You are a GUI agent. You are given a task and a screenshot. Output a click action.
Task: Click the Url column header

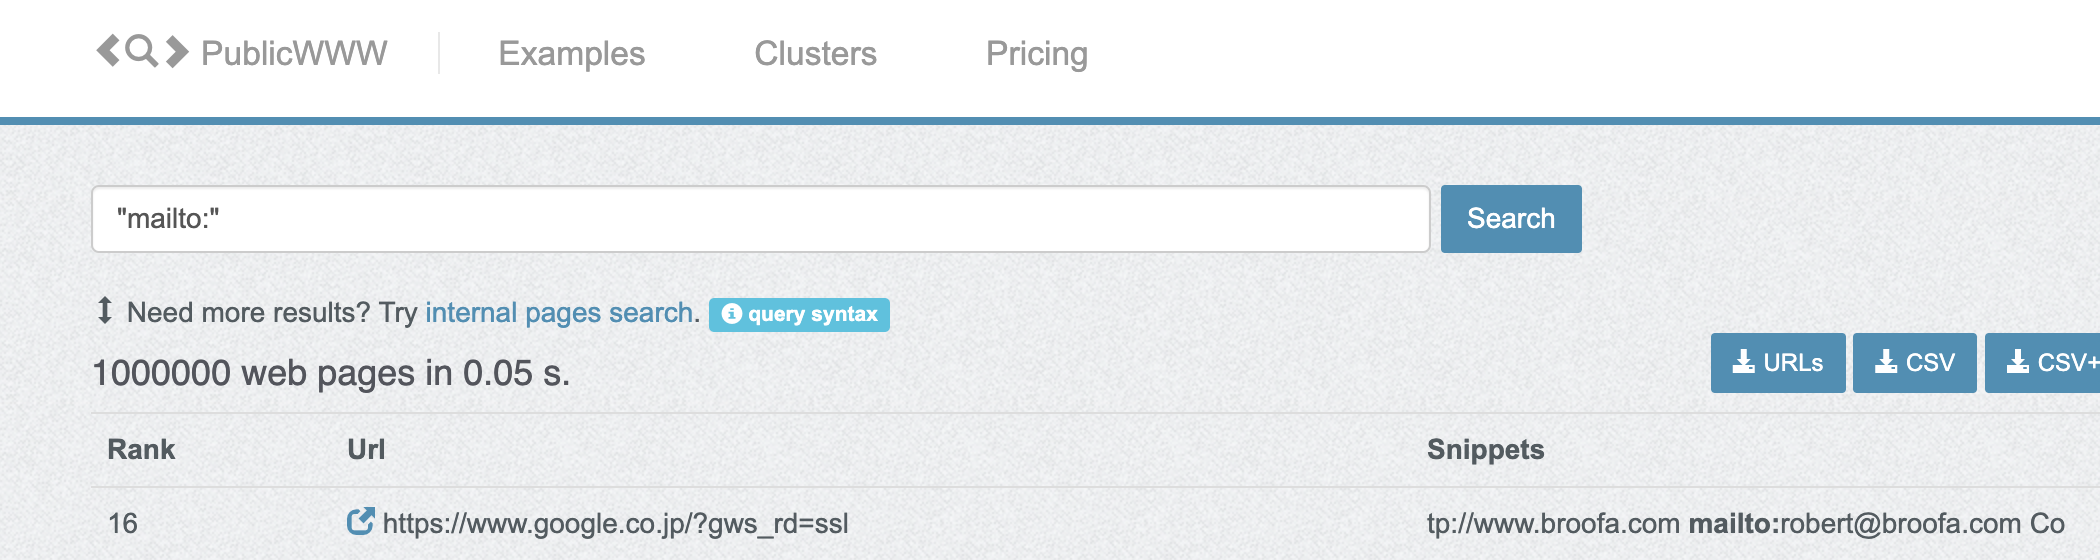coord(366,450)
